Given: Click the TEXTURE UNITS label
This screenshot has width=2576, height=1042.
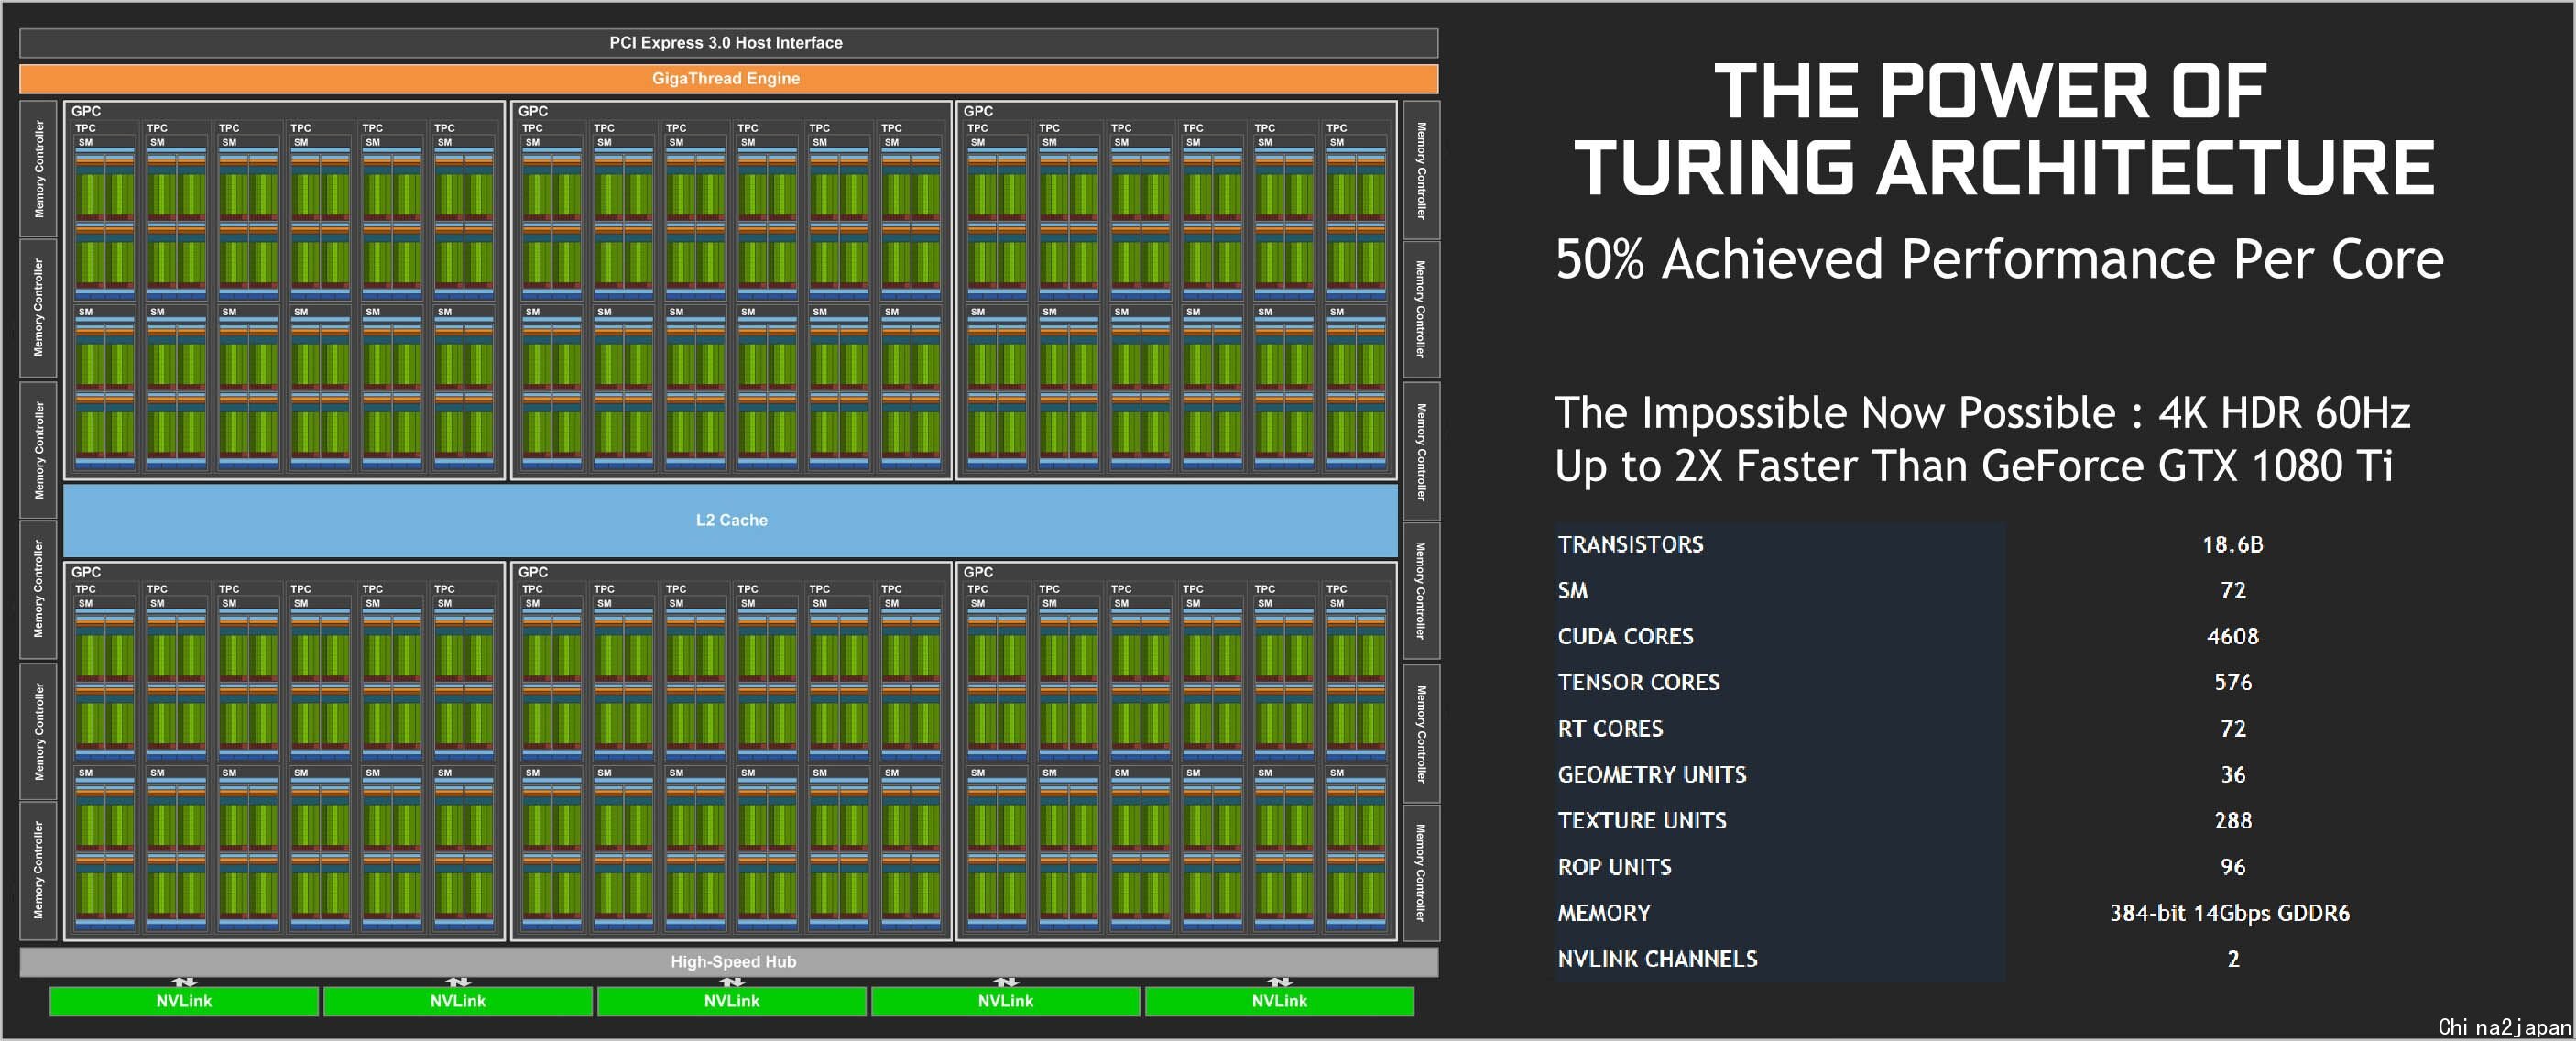Looking at the screenshot, I should click(x=1641, y=822).
